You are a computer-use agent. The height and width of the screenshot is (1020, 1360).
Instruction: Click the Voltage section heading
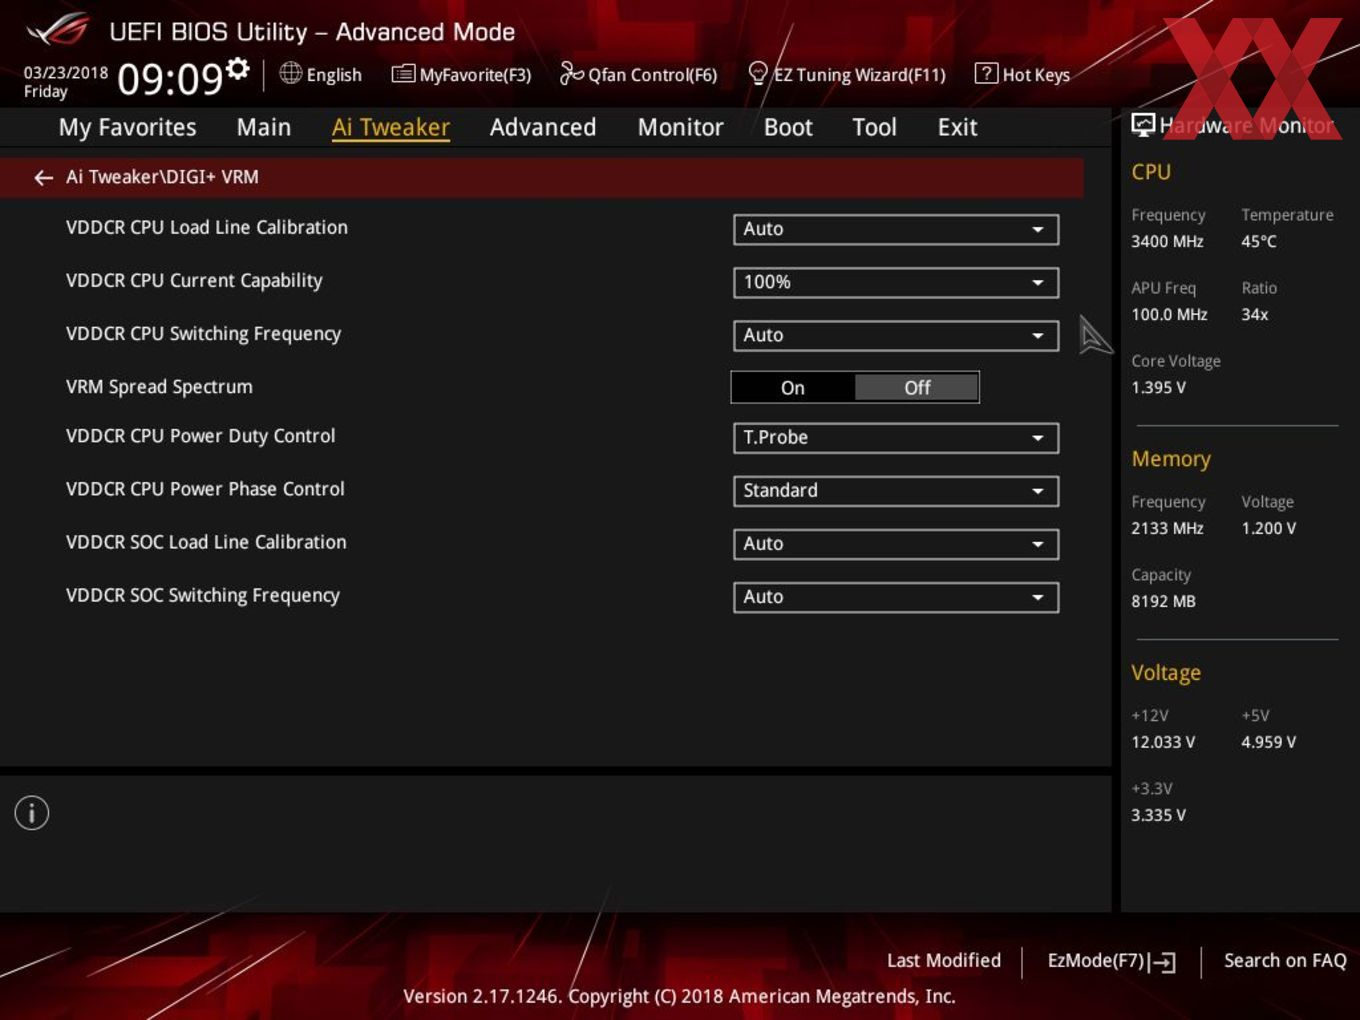pyautogui.click(x=1166, y=673)
